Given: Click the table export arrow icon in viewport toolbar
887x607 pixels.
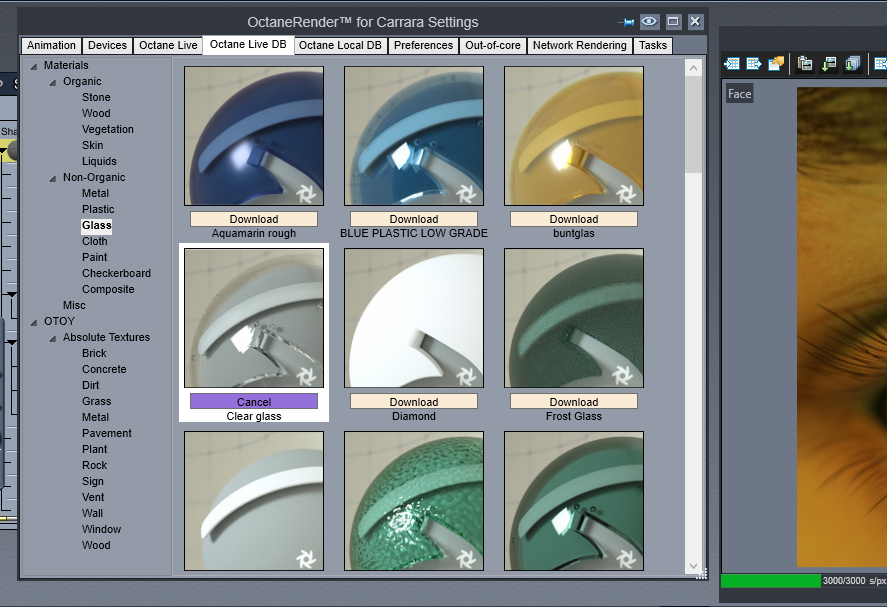Looking at the screenshot, I should (x=753, y=63).
